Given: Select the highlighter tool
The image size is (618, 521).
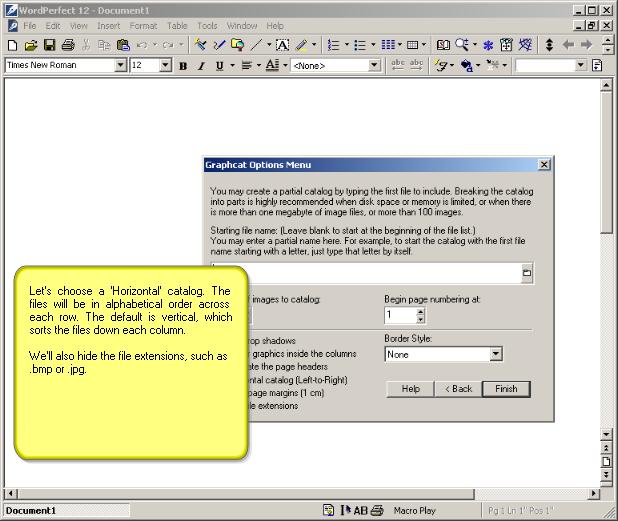Looking at the screenshot, I should 302,45.
